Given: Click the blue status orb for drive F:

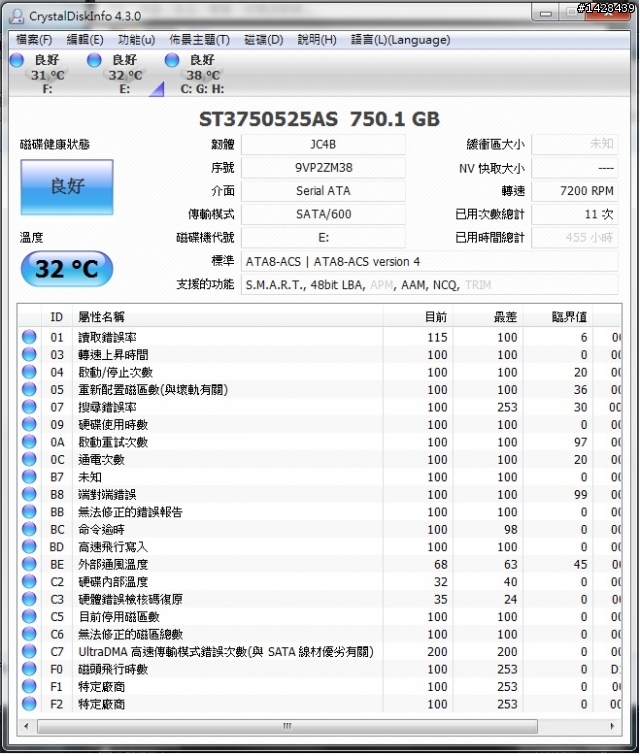Looking at the screenshot, I should point(17,60).
